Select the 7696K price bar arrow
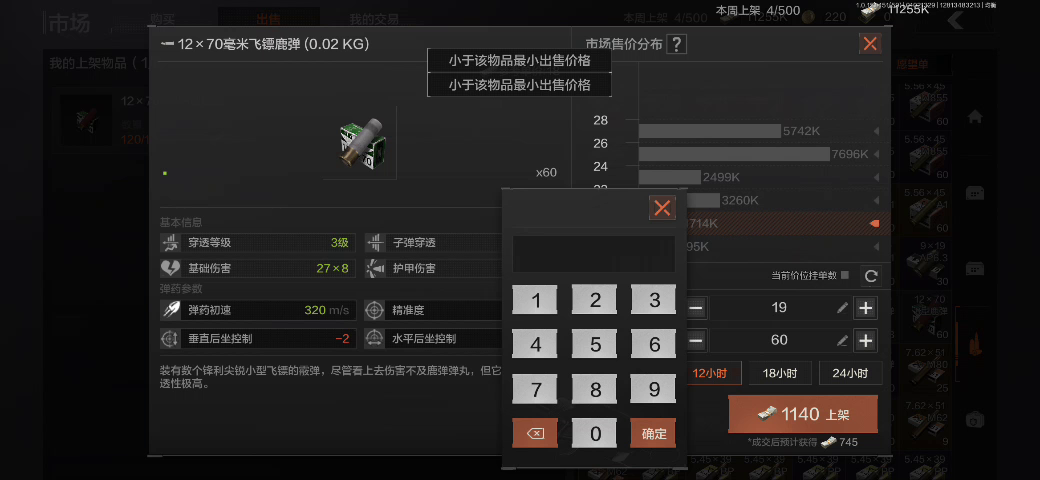 click(x=876, y=154)
